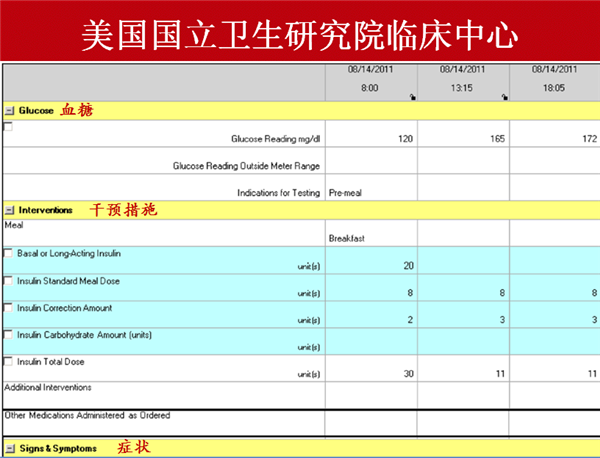Click the Meal cell in the 13:15 column
This screenshot has height=458, width=600.
click(x=463, y=233)
